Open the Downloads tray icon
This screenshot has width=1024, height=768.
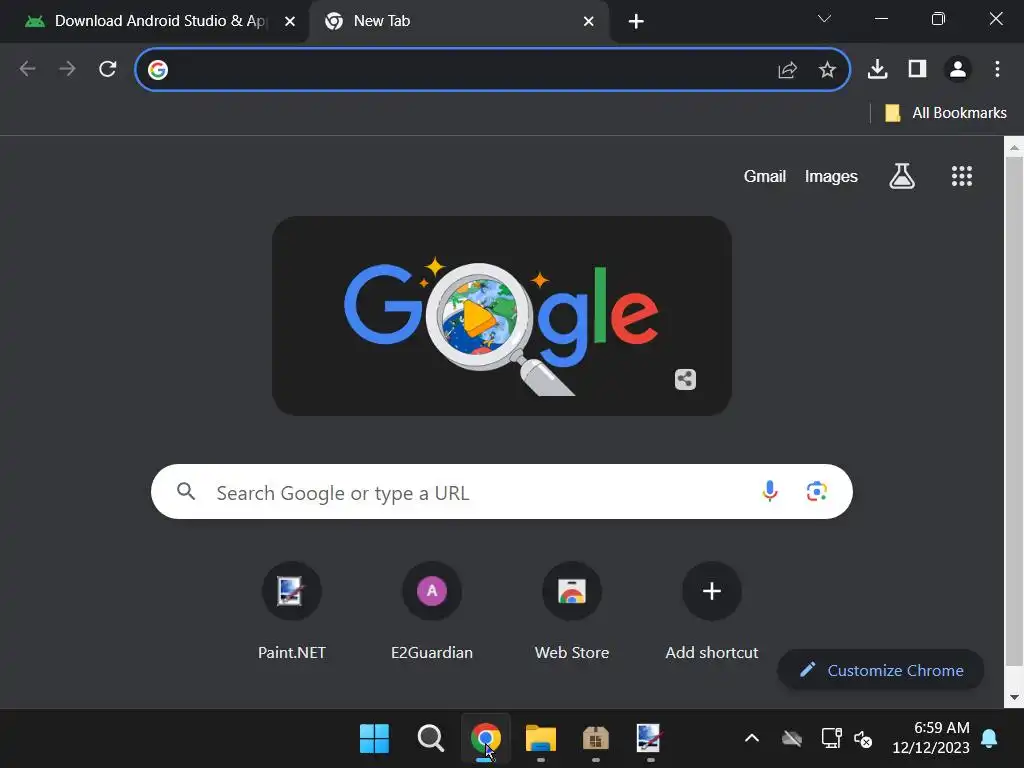tap(878, 69)
